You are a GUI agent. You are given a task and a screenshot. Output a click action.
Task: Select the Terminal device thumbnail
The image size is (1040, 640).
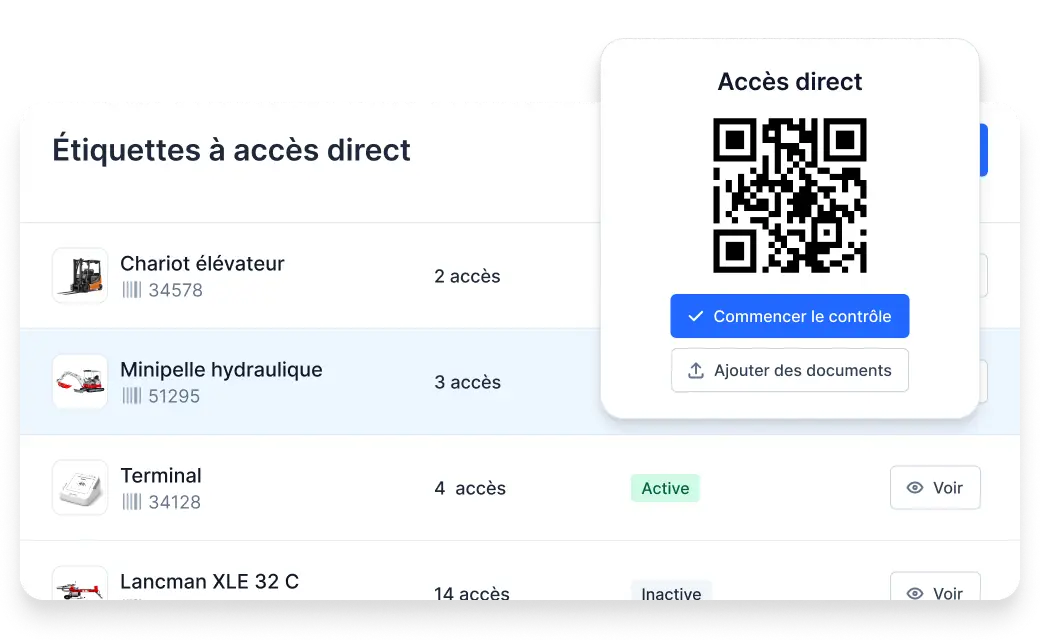[80, 488]
